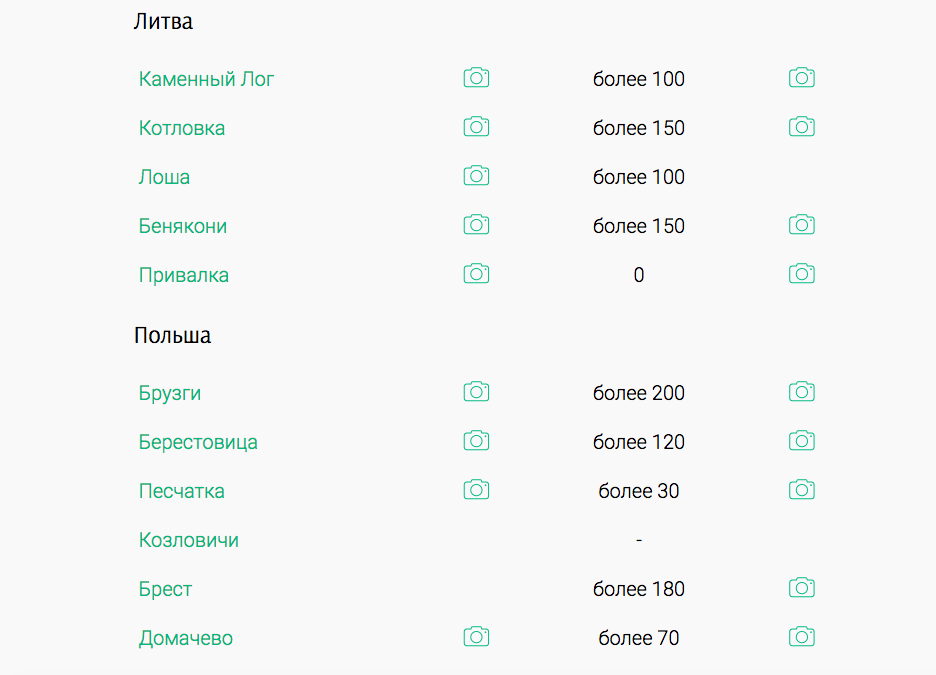Click the camera icon next to Лоша
The height and width of the screenshot is (675, 936).
[476, 176]
